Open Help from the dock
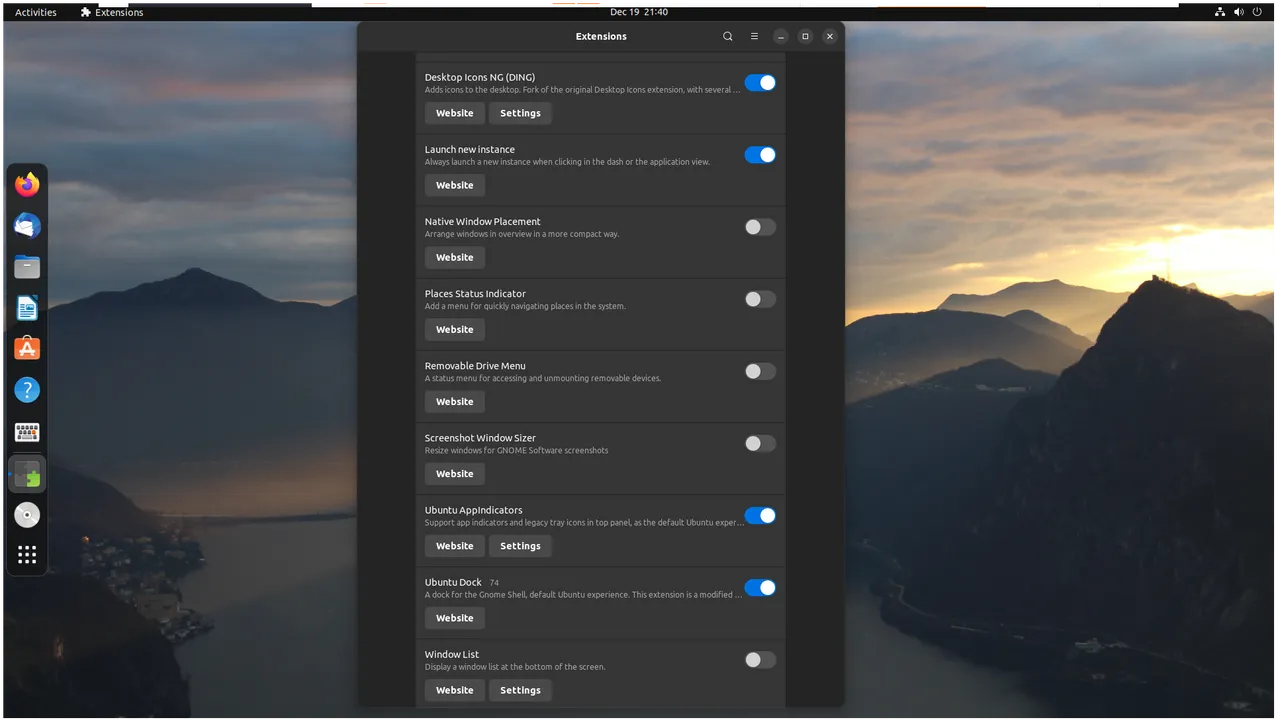Screen dimensions: 1280x724 click(27, 390)
